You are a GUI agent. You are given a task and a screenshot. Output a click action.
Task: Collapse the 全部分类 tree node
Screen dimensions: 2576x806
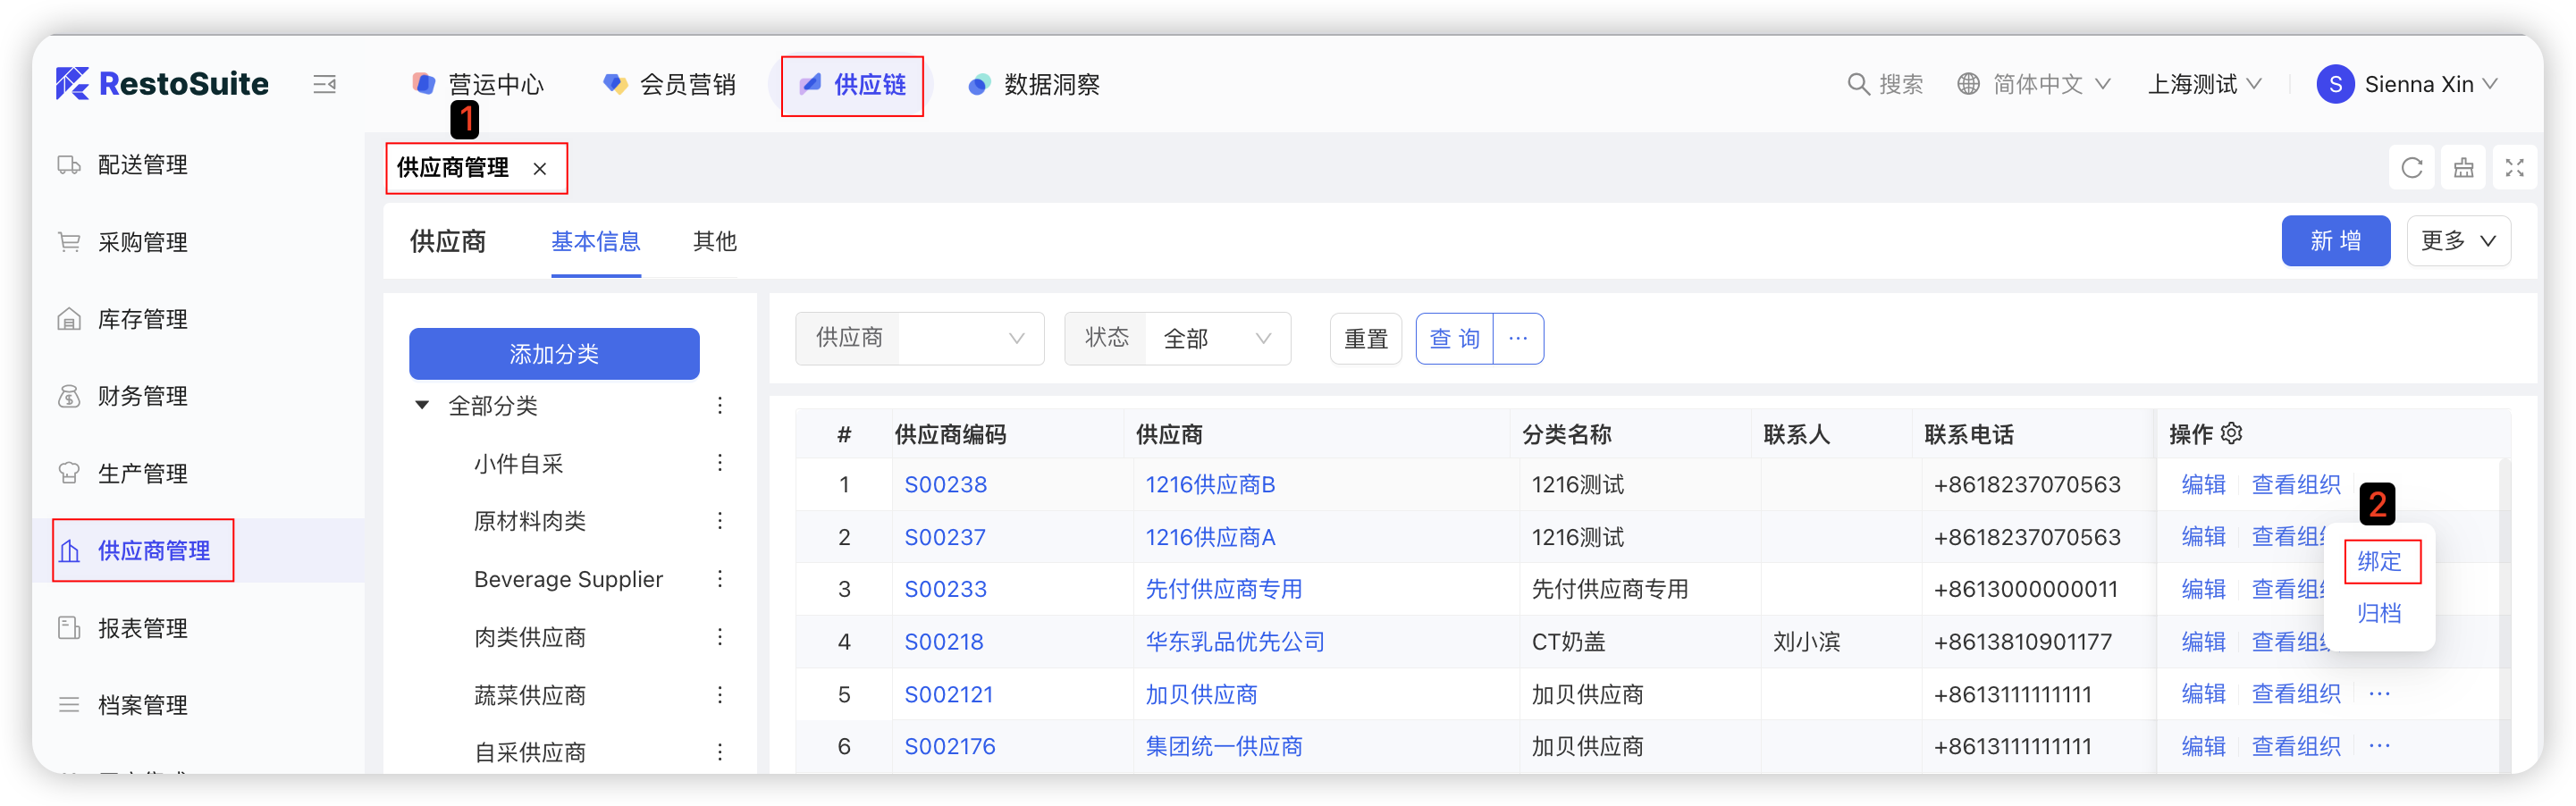[x=422, y=405]
